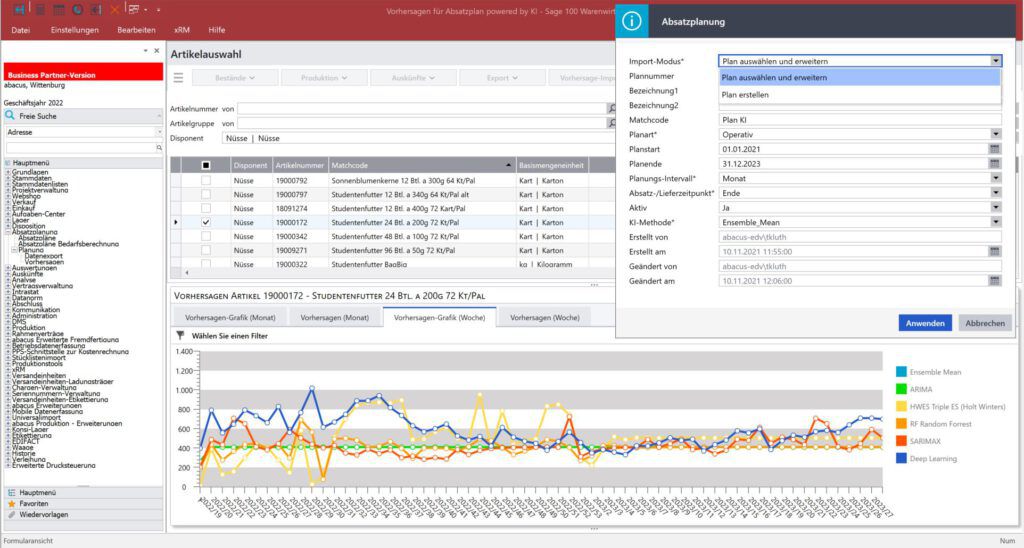Screen dimensions: 1024x548
Task: Click the Abbrechen button
Action: pos(984,323)
